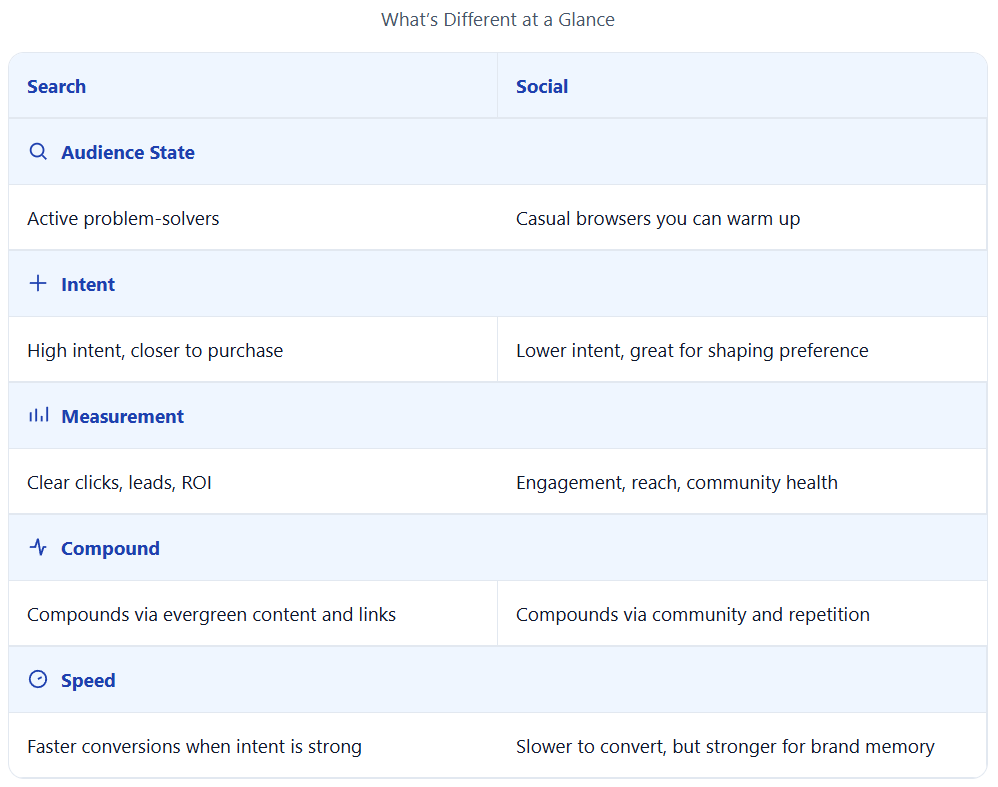The height and width of the screenshot is (787, 998).
Task: Click the Intent section label
Action: (x=88, y=285)
